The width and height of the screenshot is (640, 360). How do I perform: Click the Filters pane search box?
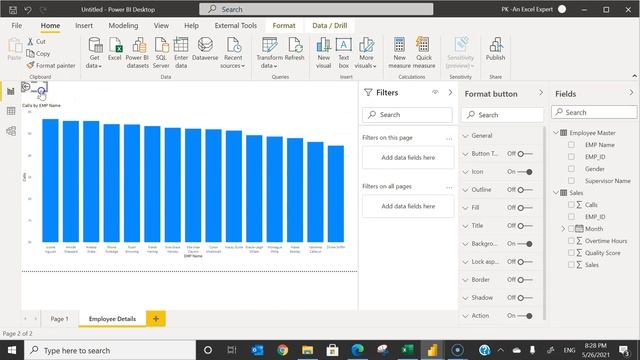click(407, 115)
